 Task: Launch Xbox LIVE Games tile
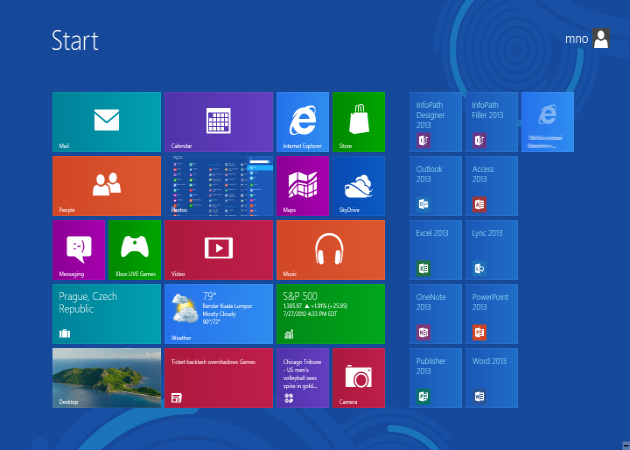(134, 249)
